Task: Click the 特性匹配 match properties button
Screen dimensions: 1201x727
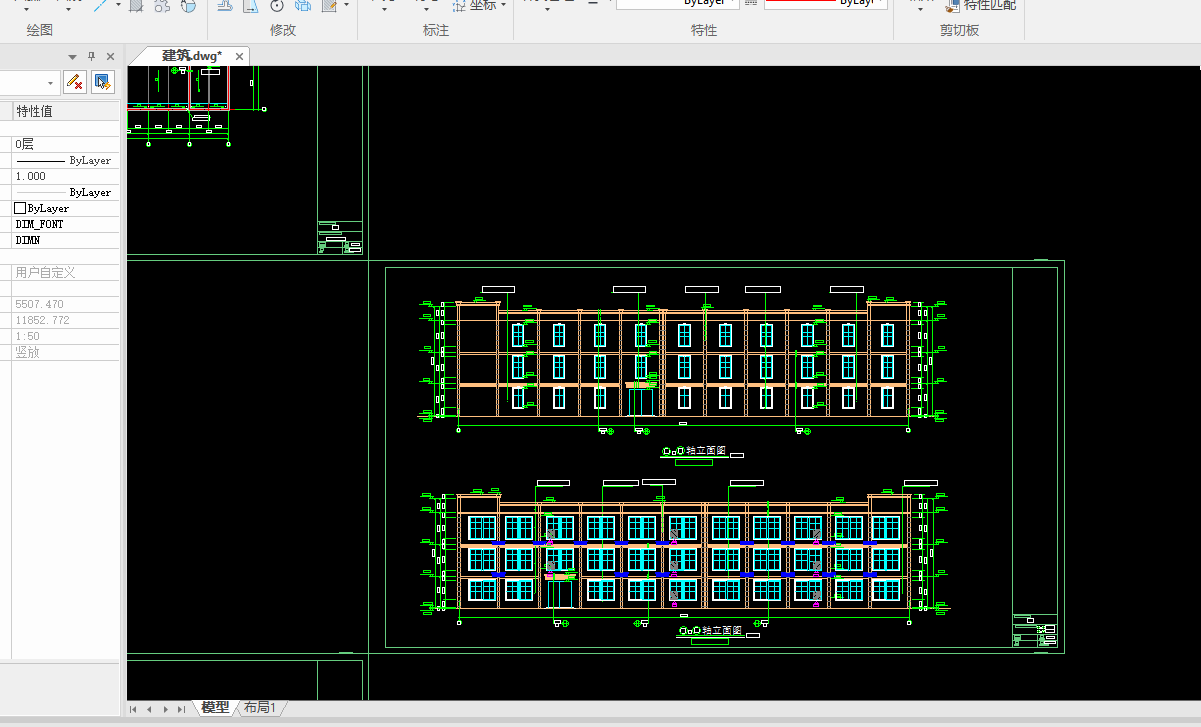Action: [x=982, y=5]
